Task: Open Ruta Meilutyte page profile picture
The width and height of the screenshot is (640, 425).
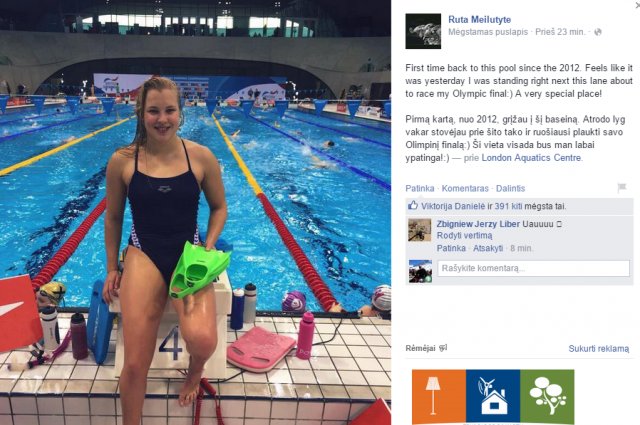Action: tap(423, 31)
